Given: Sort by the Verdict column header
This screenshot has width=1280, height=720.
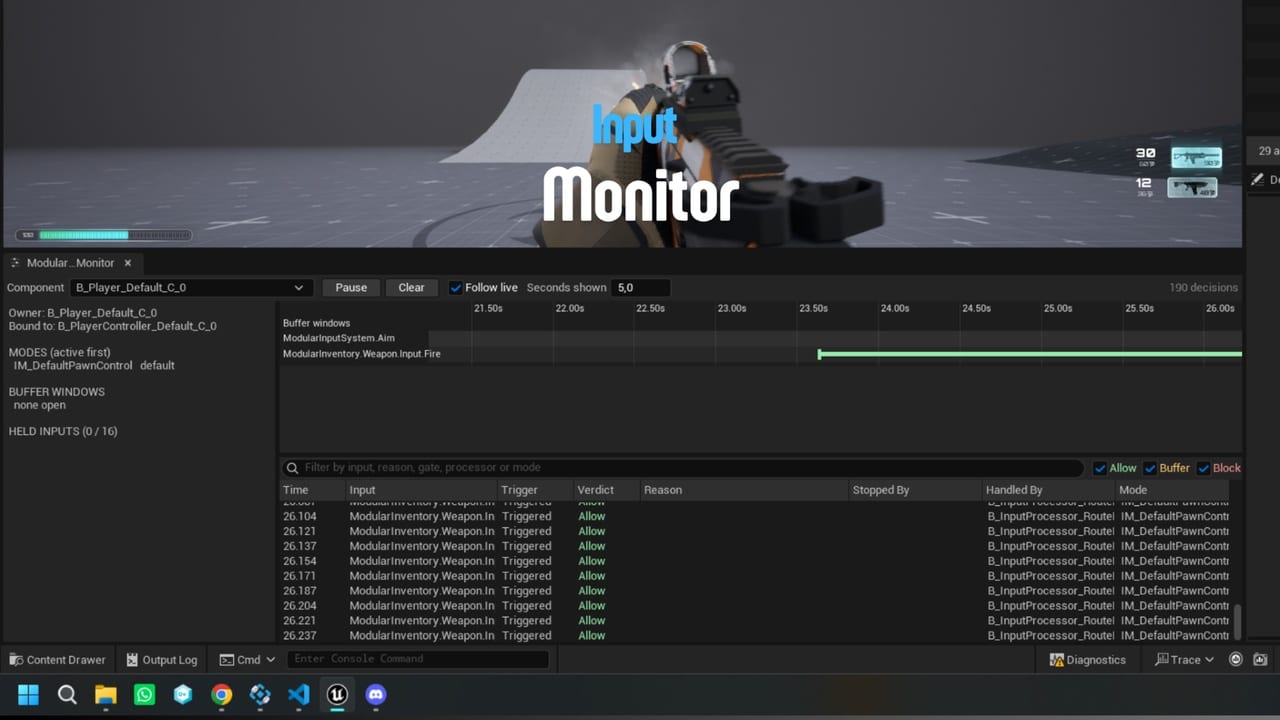Looking at the screenshot, I should [x=606, y=490].
